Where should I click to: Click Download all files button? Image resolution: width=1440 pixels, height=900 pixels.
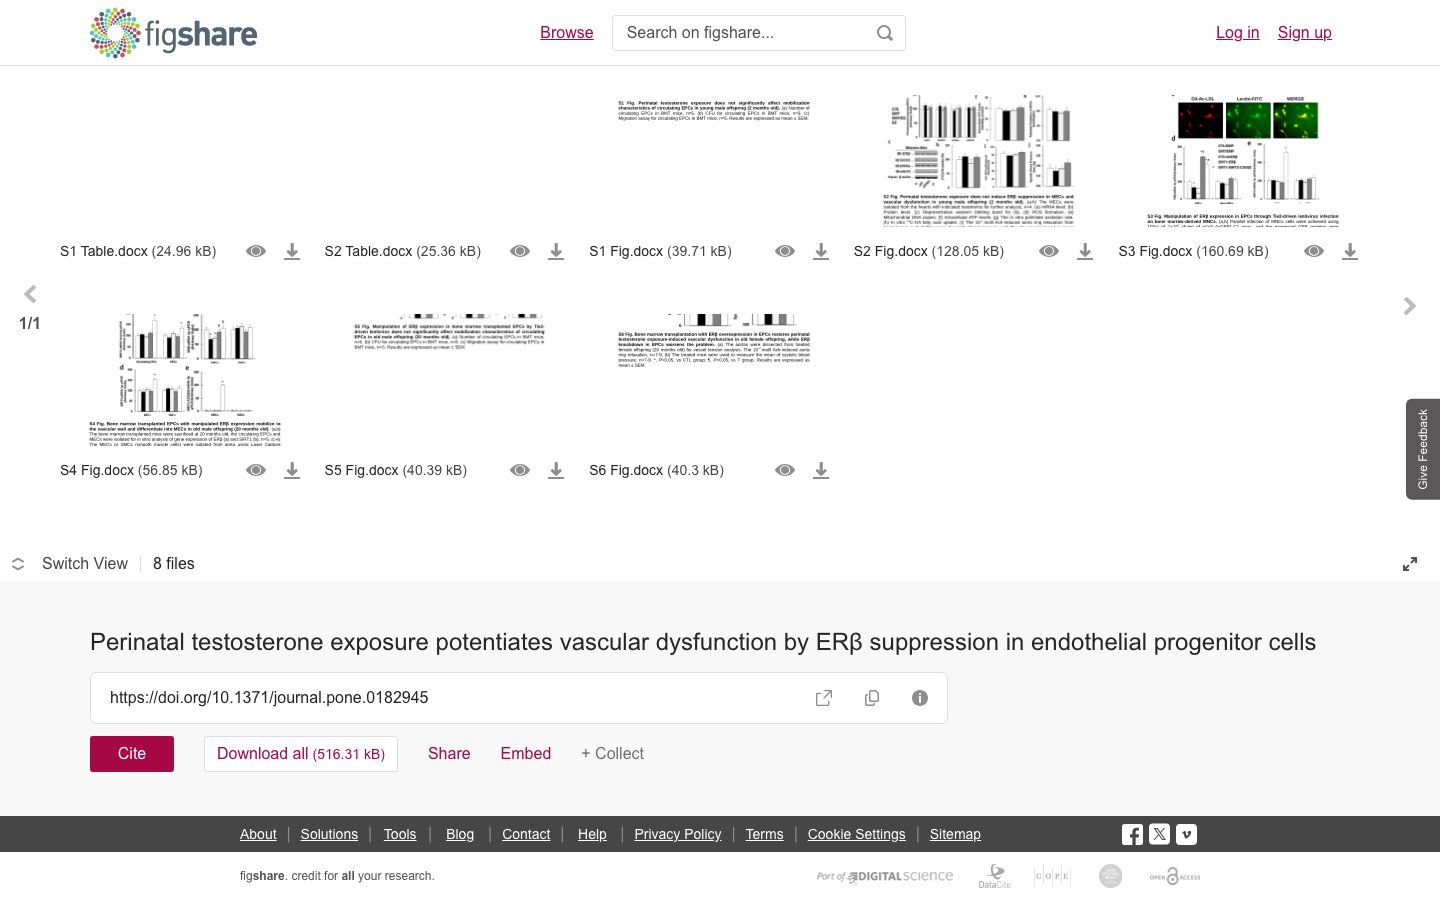301,754
